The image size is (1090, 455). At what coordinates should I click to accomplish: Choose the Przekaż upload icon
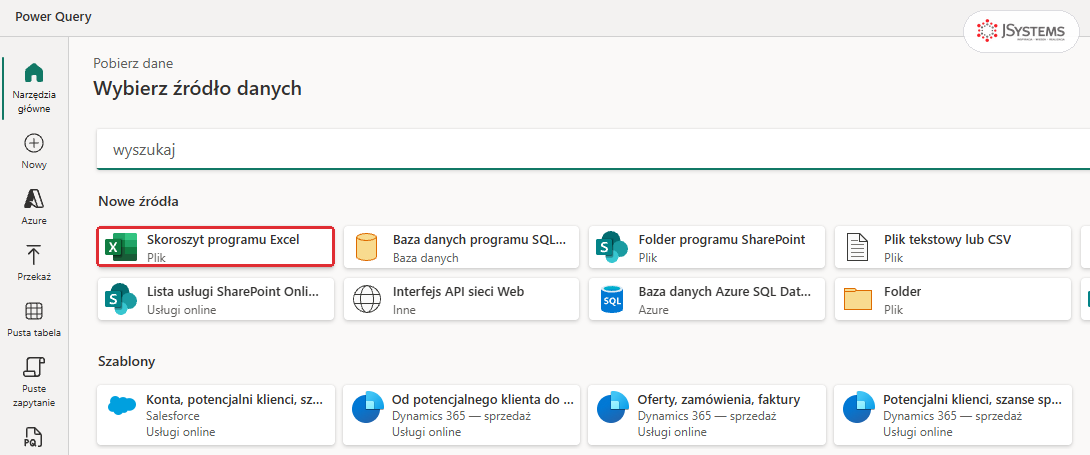coord(34,254)
